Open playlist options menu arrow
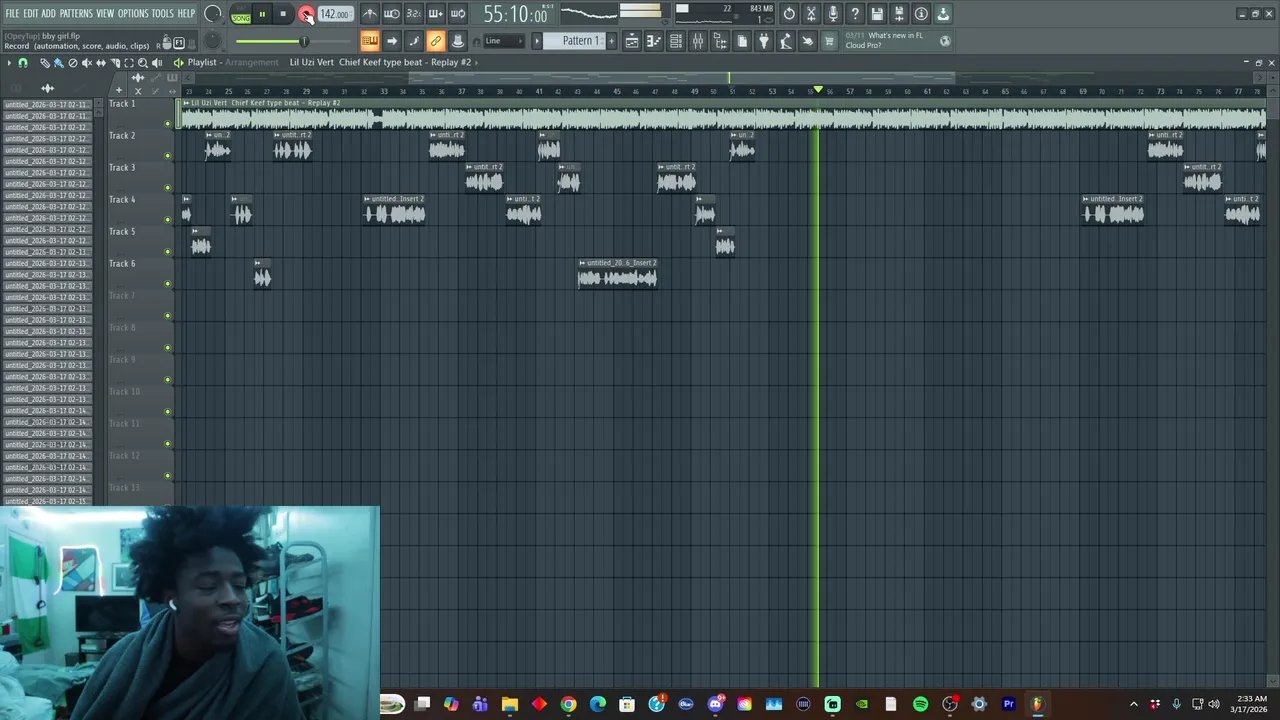Image resolution: width=1280 pixels, height=720 pixels. 8,63
